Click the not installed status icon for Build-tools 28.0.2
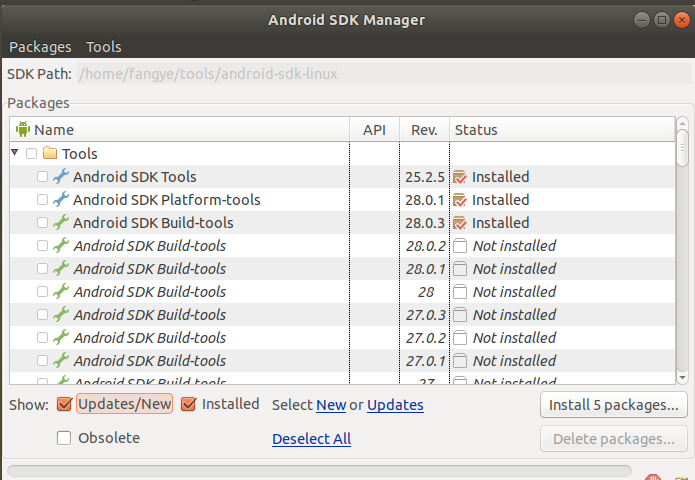Screen dimensions: 695x480 point(460,246)
